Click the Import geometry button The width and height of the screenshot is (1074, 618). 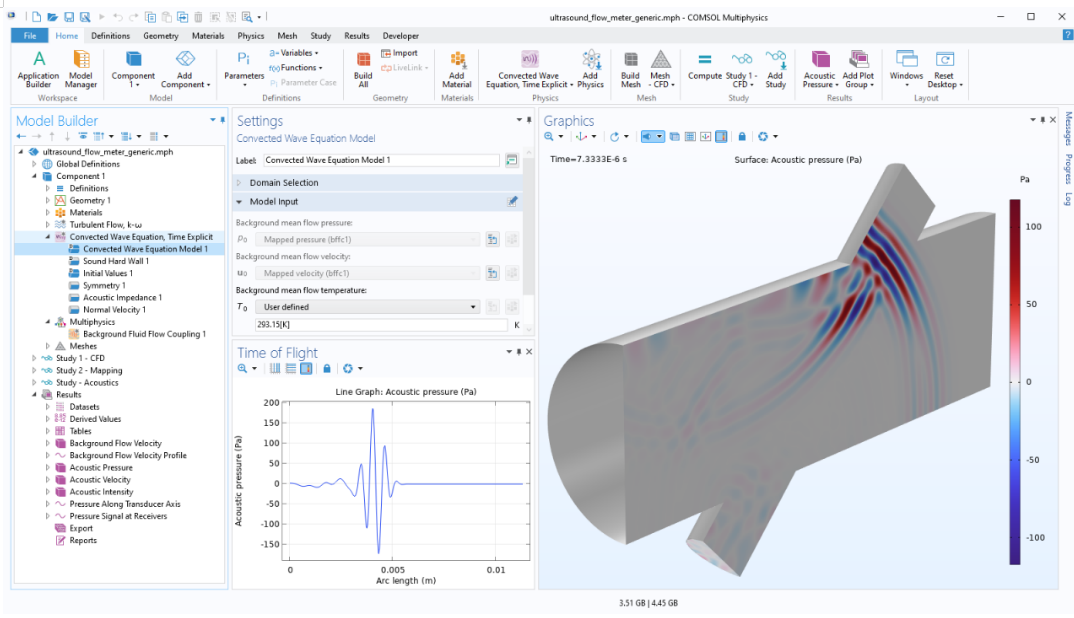[x=399, y=53]
